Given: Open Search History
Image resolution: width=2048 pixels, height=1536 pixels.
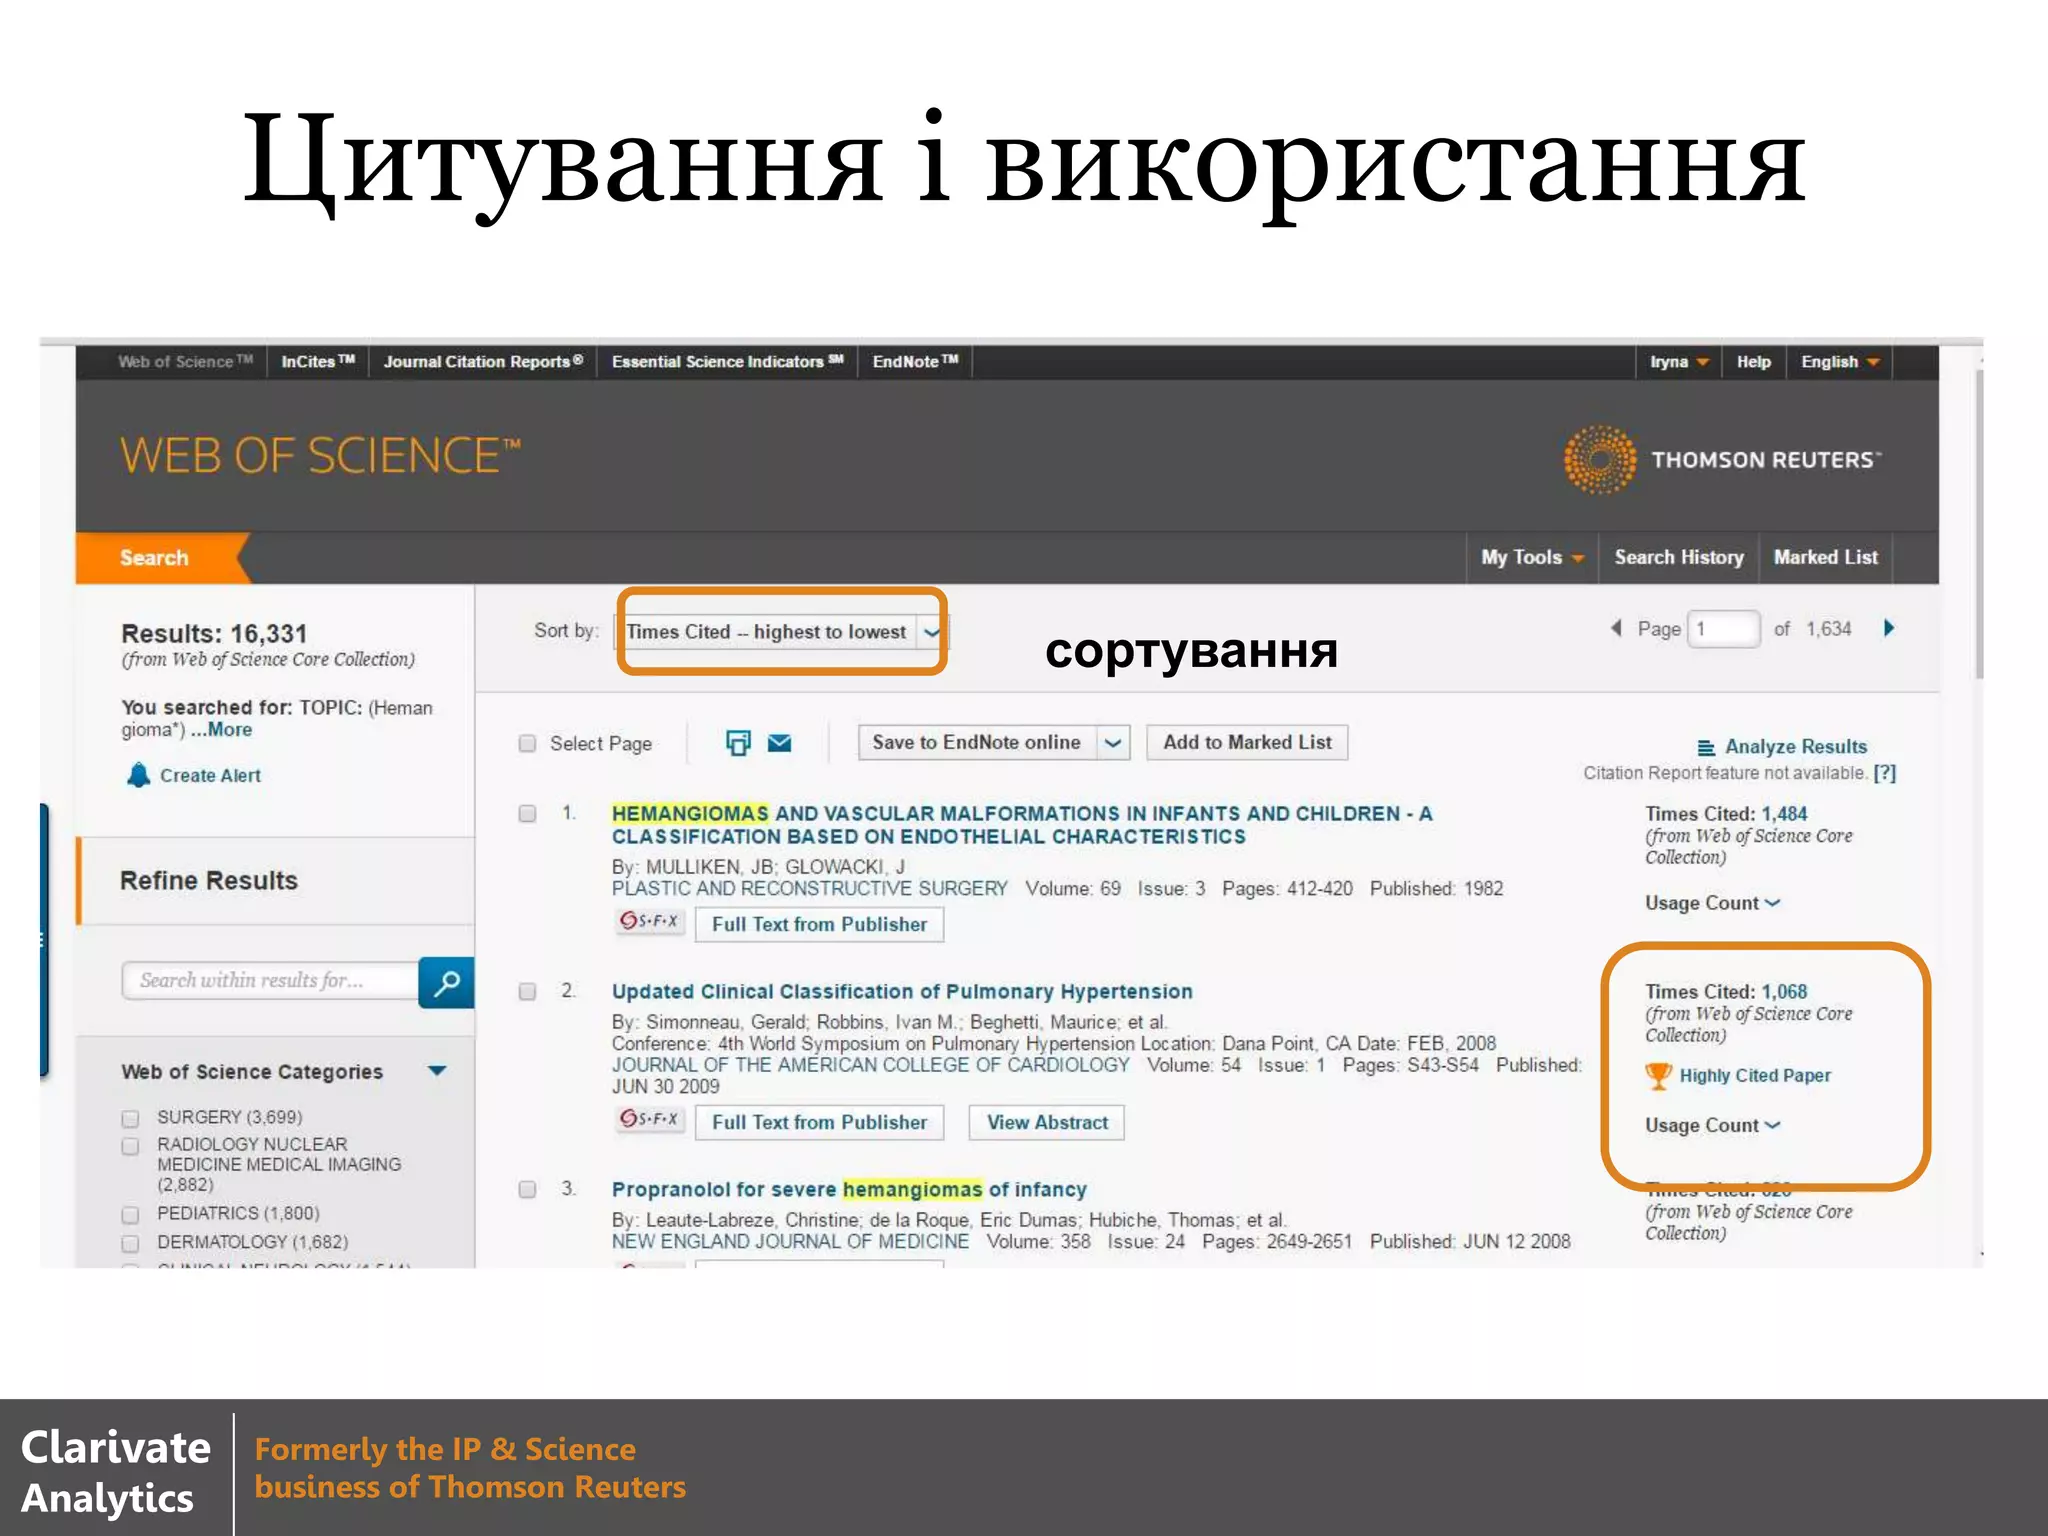Looking at the screenshot, I should tap(1679, 557).
